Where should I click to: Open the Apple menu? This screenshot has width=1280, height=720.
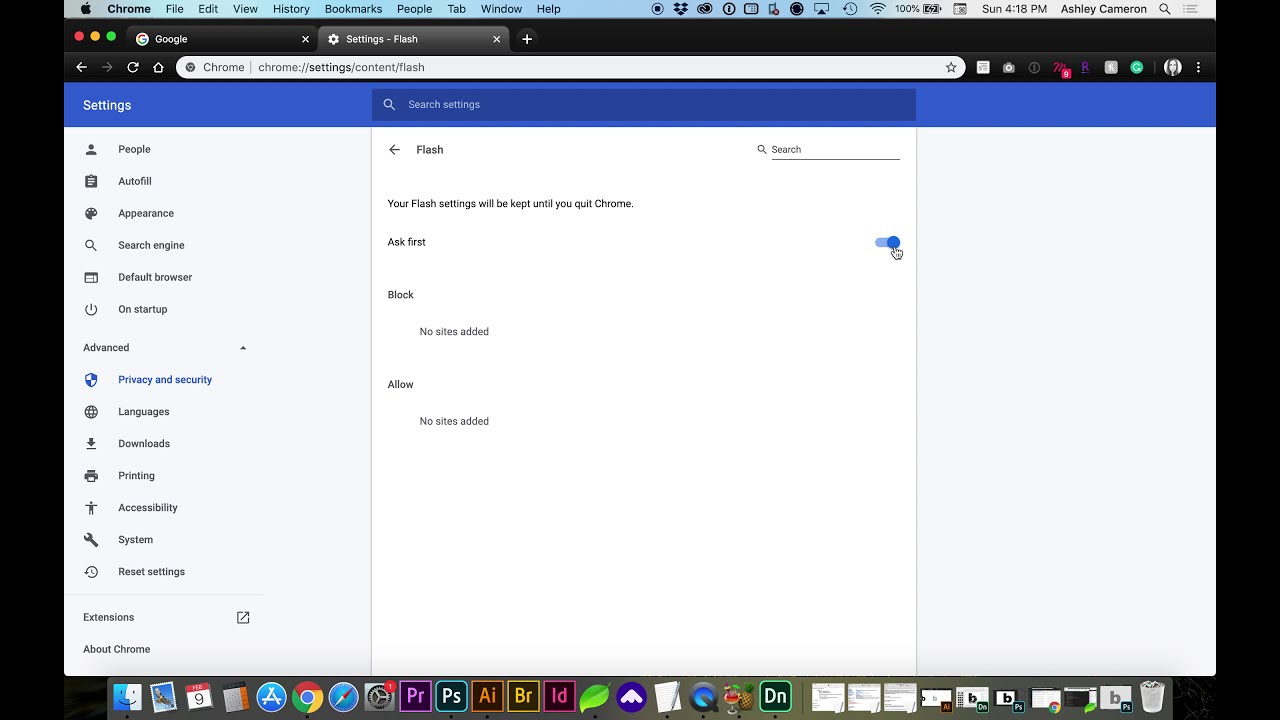coord(85,9)
